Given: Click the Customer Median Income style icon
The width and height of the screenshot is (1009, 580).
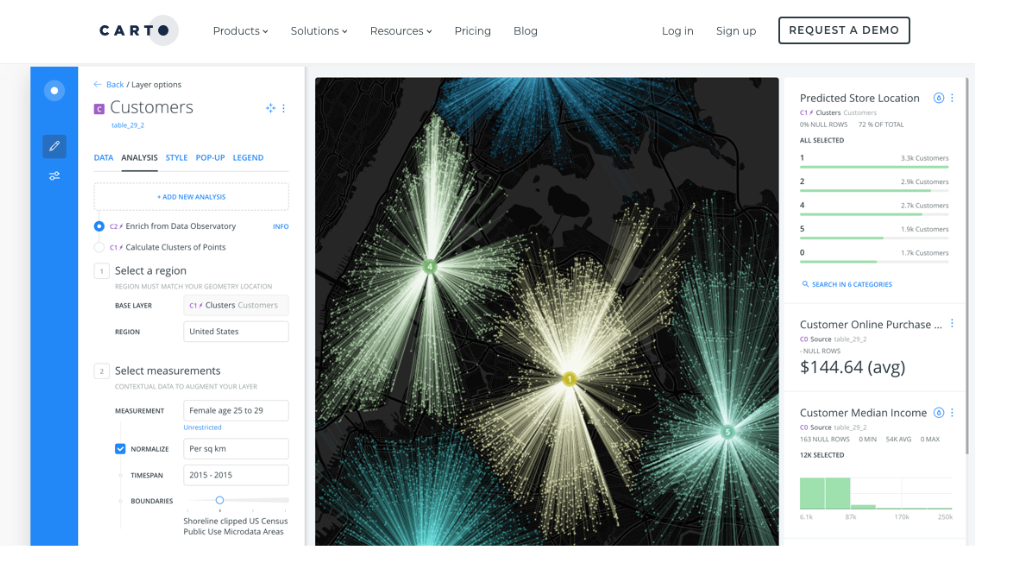Looking at the screenshot, I should pos(939,413).
